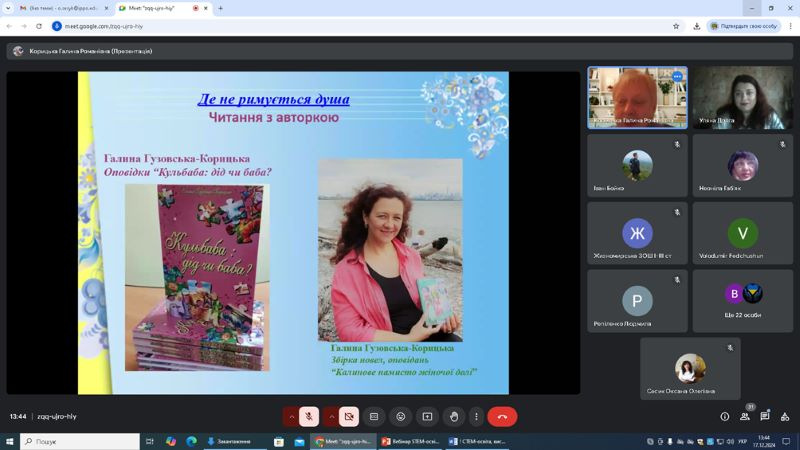Image resolution: width=800 pixels, height=450 pixels.
Task: Open options on the presenter's video tile
Action: coord(677,77)
